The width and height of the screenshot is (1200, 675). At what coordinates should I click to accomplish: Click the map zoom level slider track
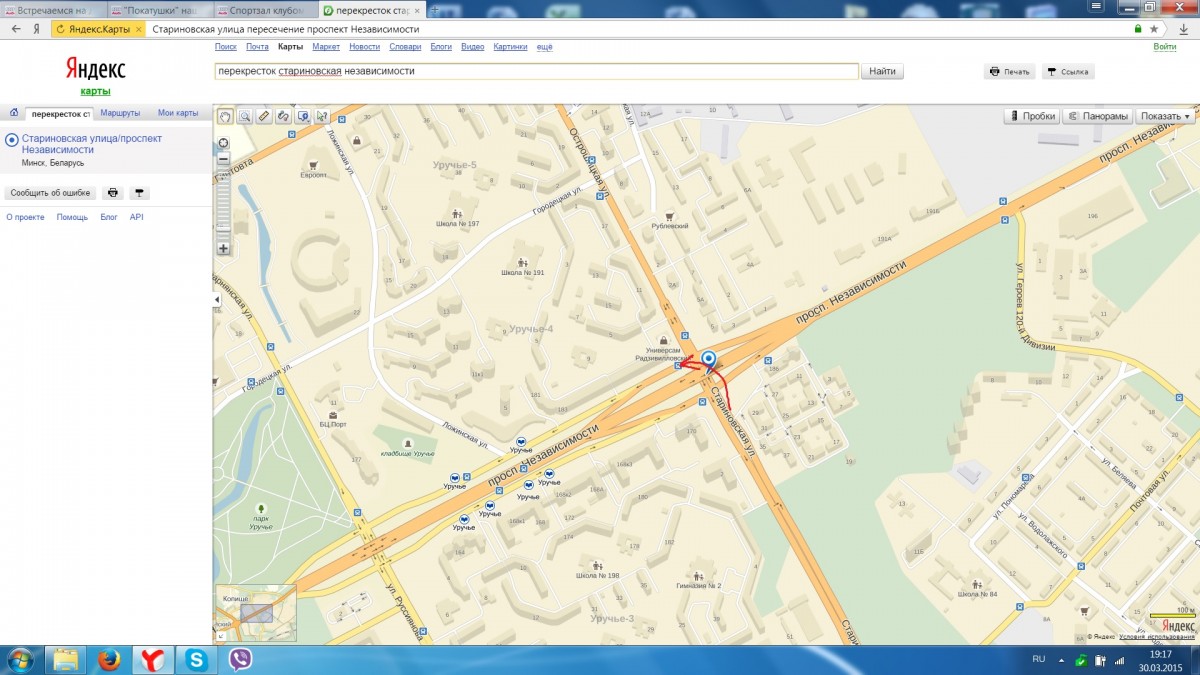pos(223,204)
